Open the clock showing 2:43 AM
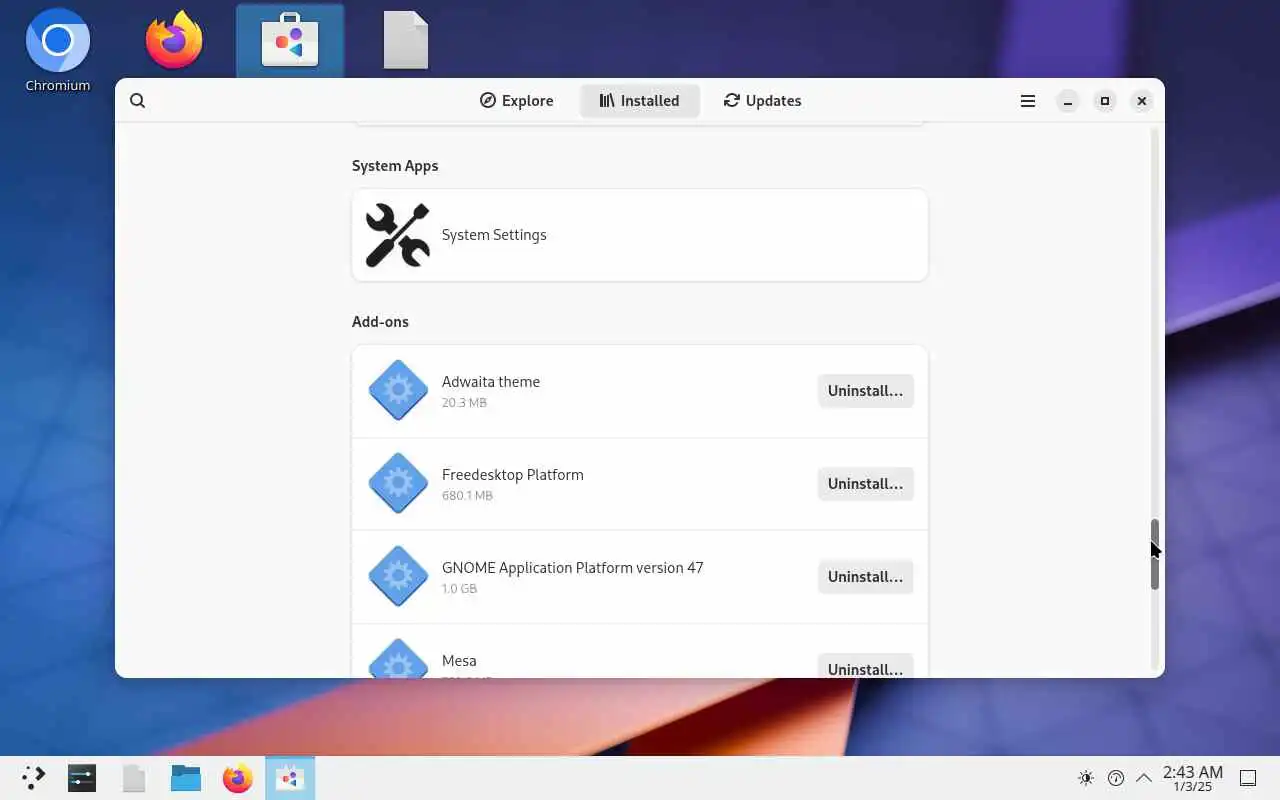The width and height of the screenshot is (1280, 800). (x=1193, y=778)
